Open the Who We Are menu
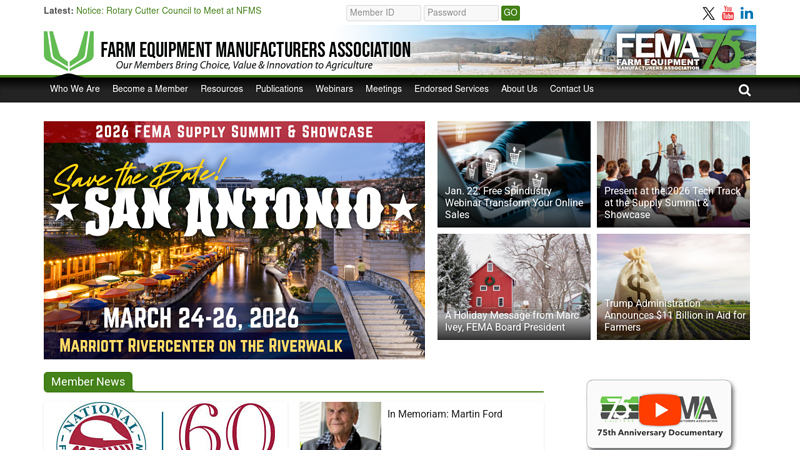The height and width of the screenshot is (450, 800). pos(75,89)
